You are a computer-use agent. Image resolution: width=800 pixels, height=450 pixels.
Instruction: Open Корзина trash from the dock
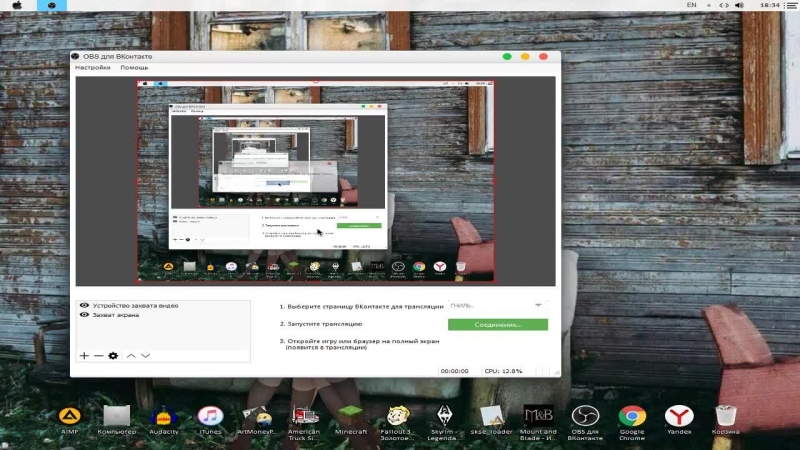click(726, 420)
